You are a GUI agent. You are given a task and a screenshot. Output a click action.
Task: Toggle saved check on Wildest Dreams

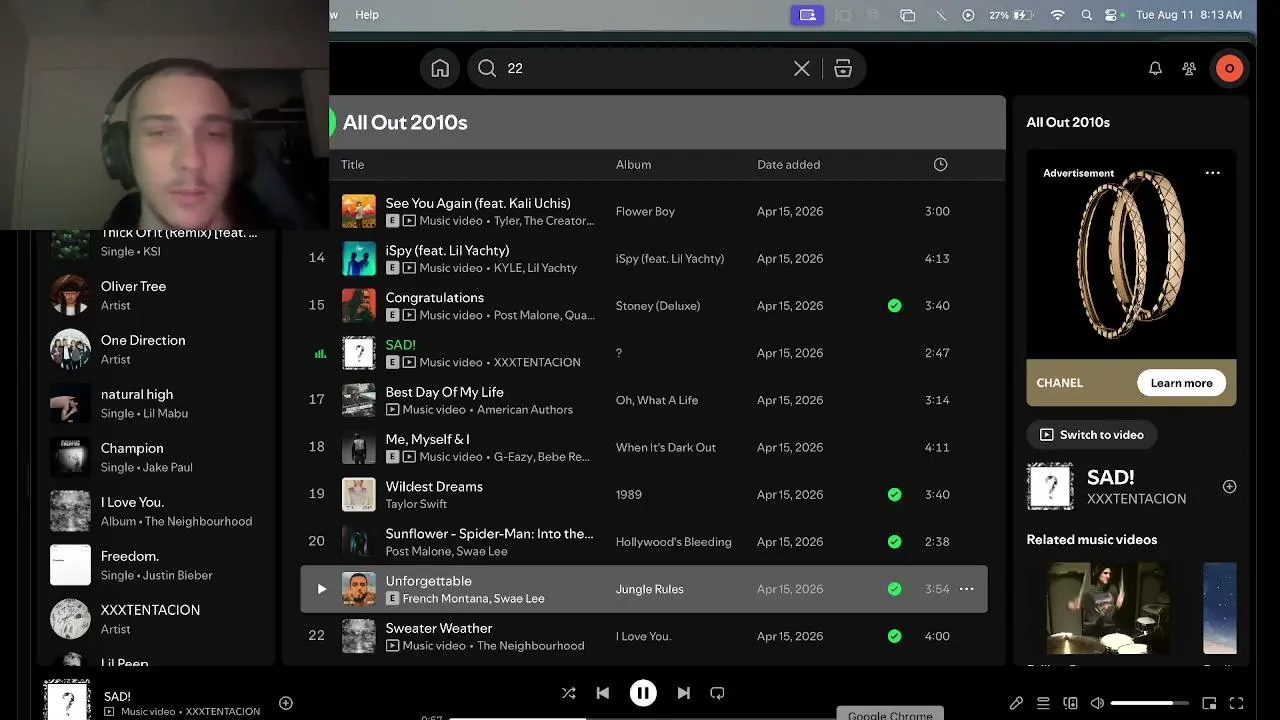point(894,495)
